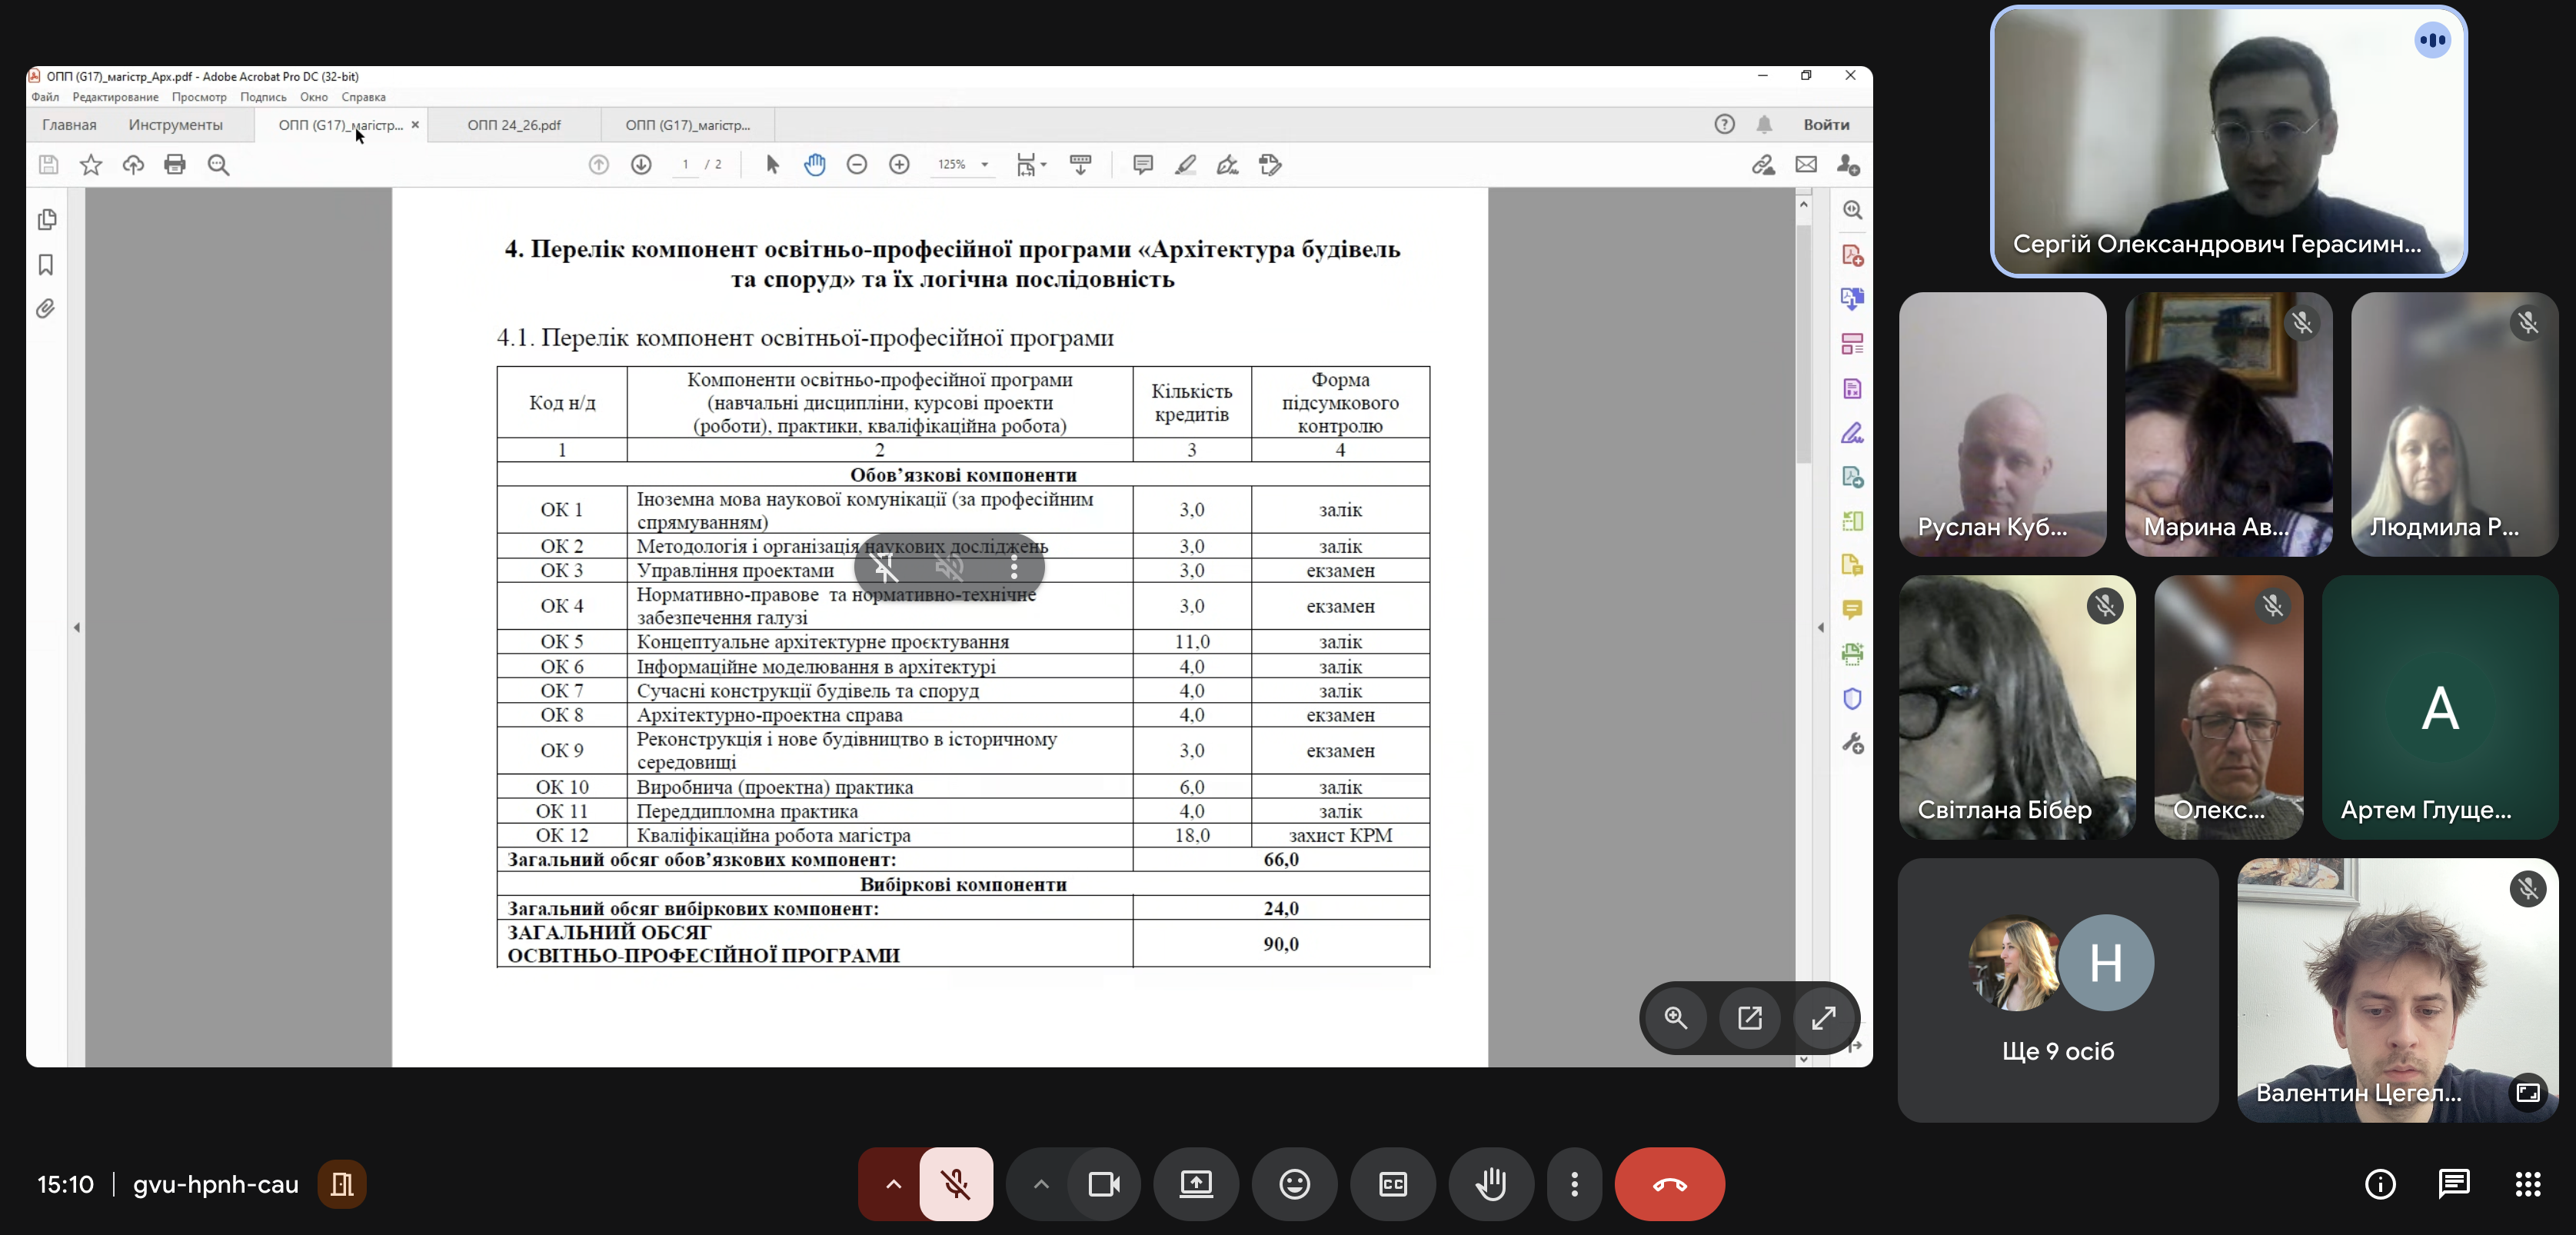Screen dimensions: 2576x1235
Task: Open the Ще 9 осіб participants tile
Action: click(x=2057, y=990)
